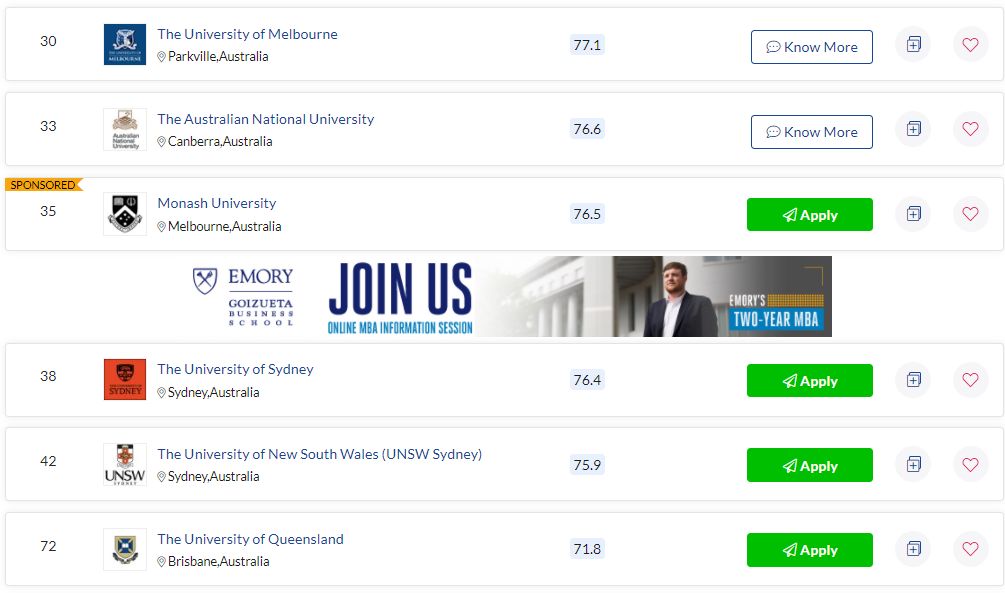Image resolution: width=1005 pixels, height=593 pixels.
Task: Apply to The University of Sydney
Action: (x=810, y=381)
